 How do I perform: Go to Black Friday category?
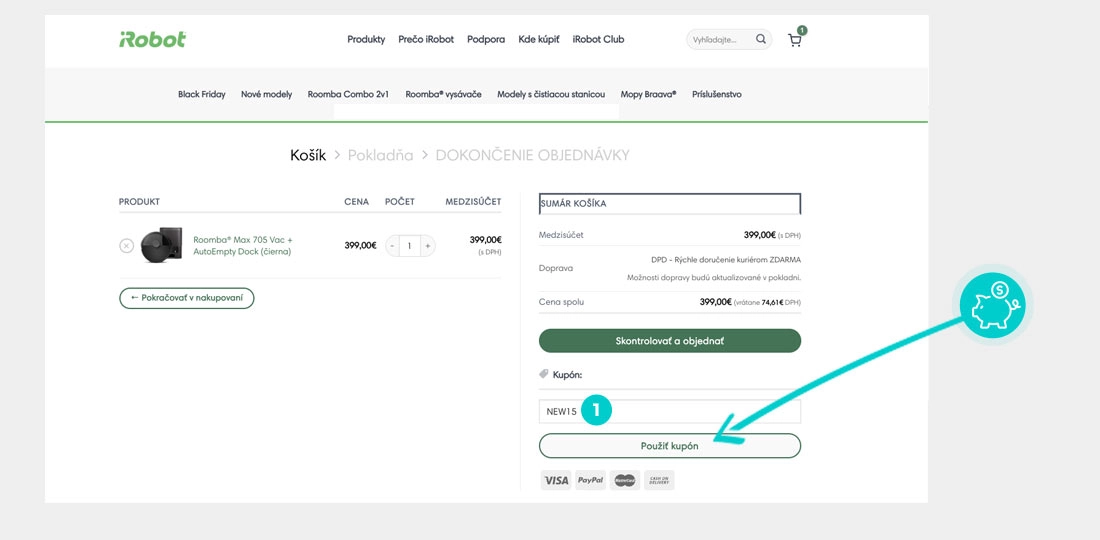tap(202, 94)
